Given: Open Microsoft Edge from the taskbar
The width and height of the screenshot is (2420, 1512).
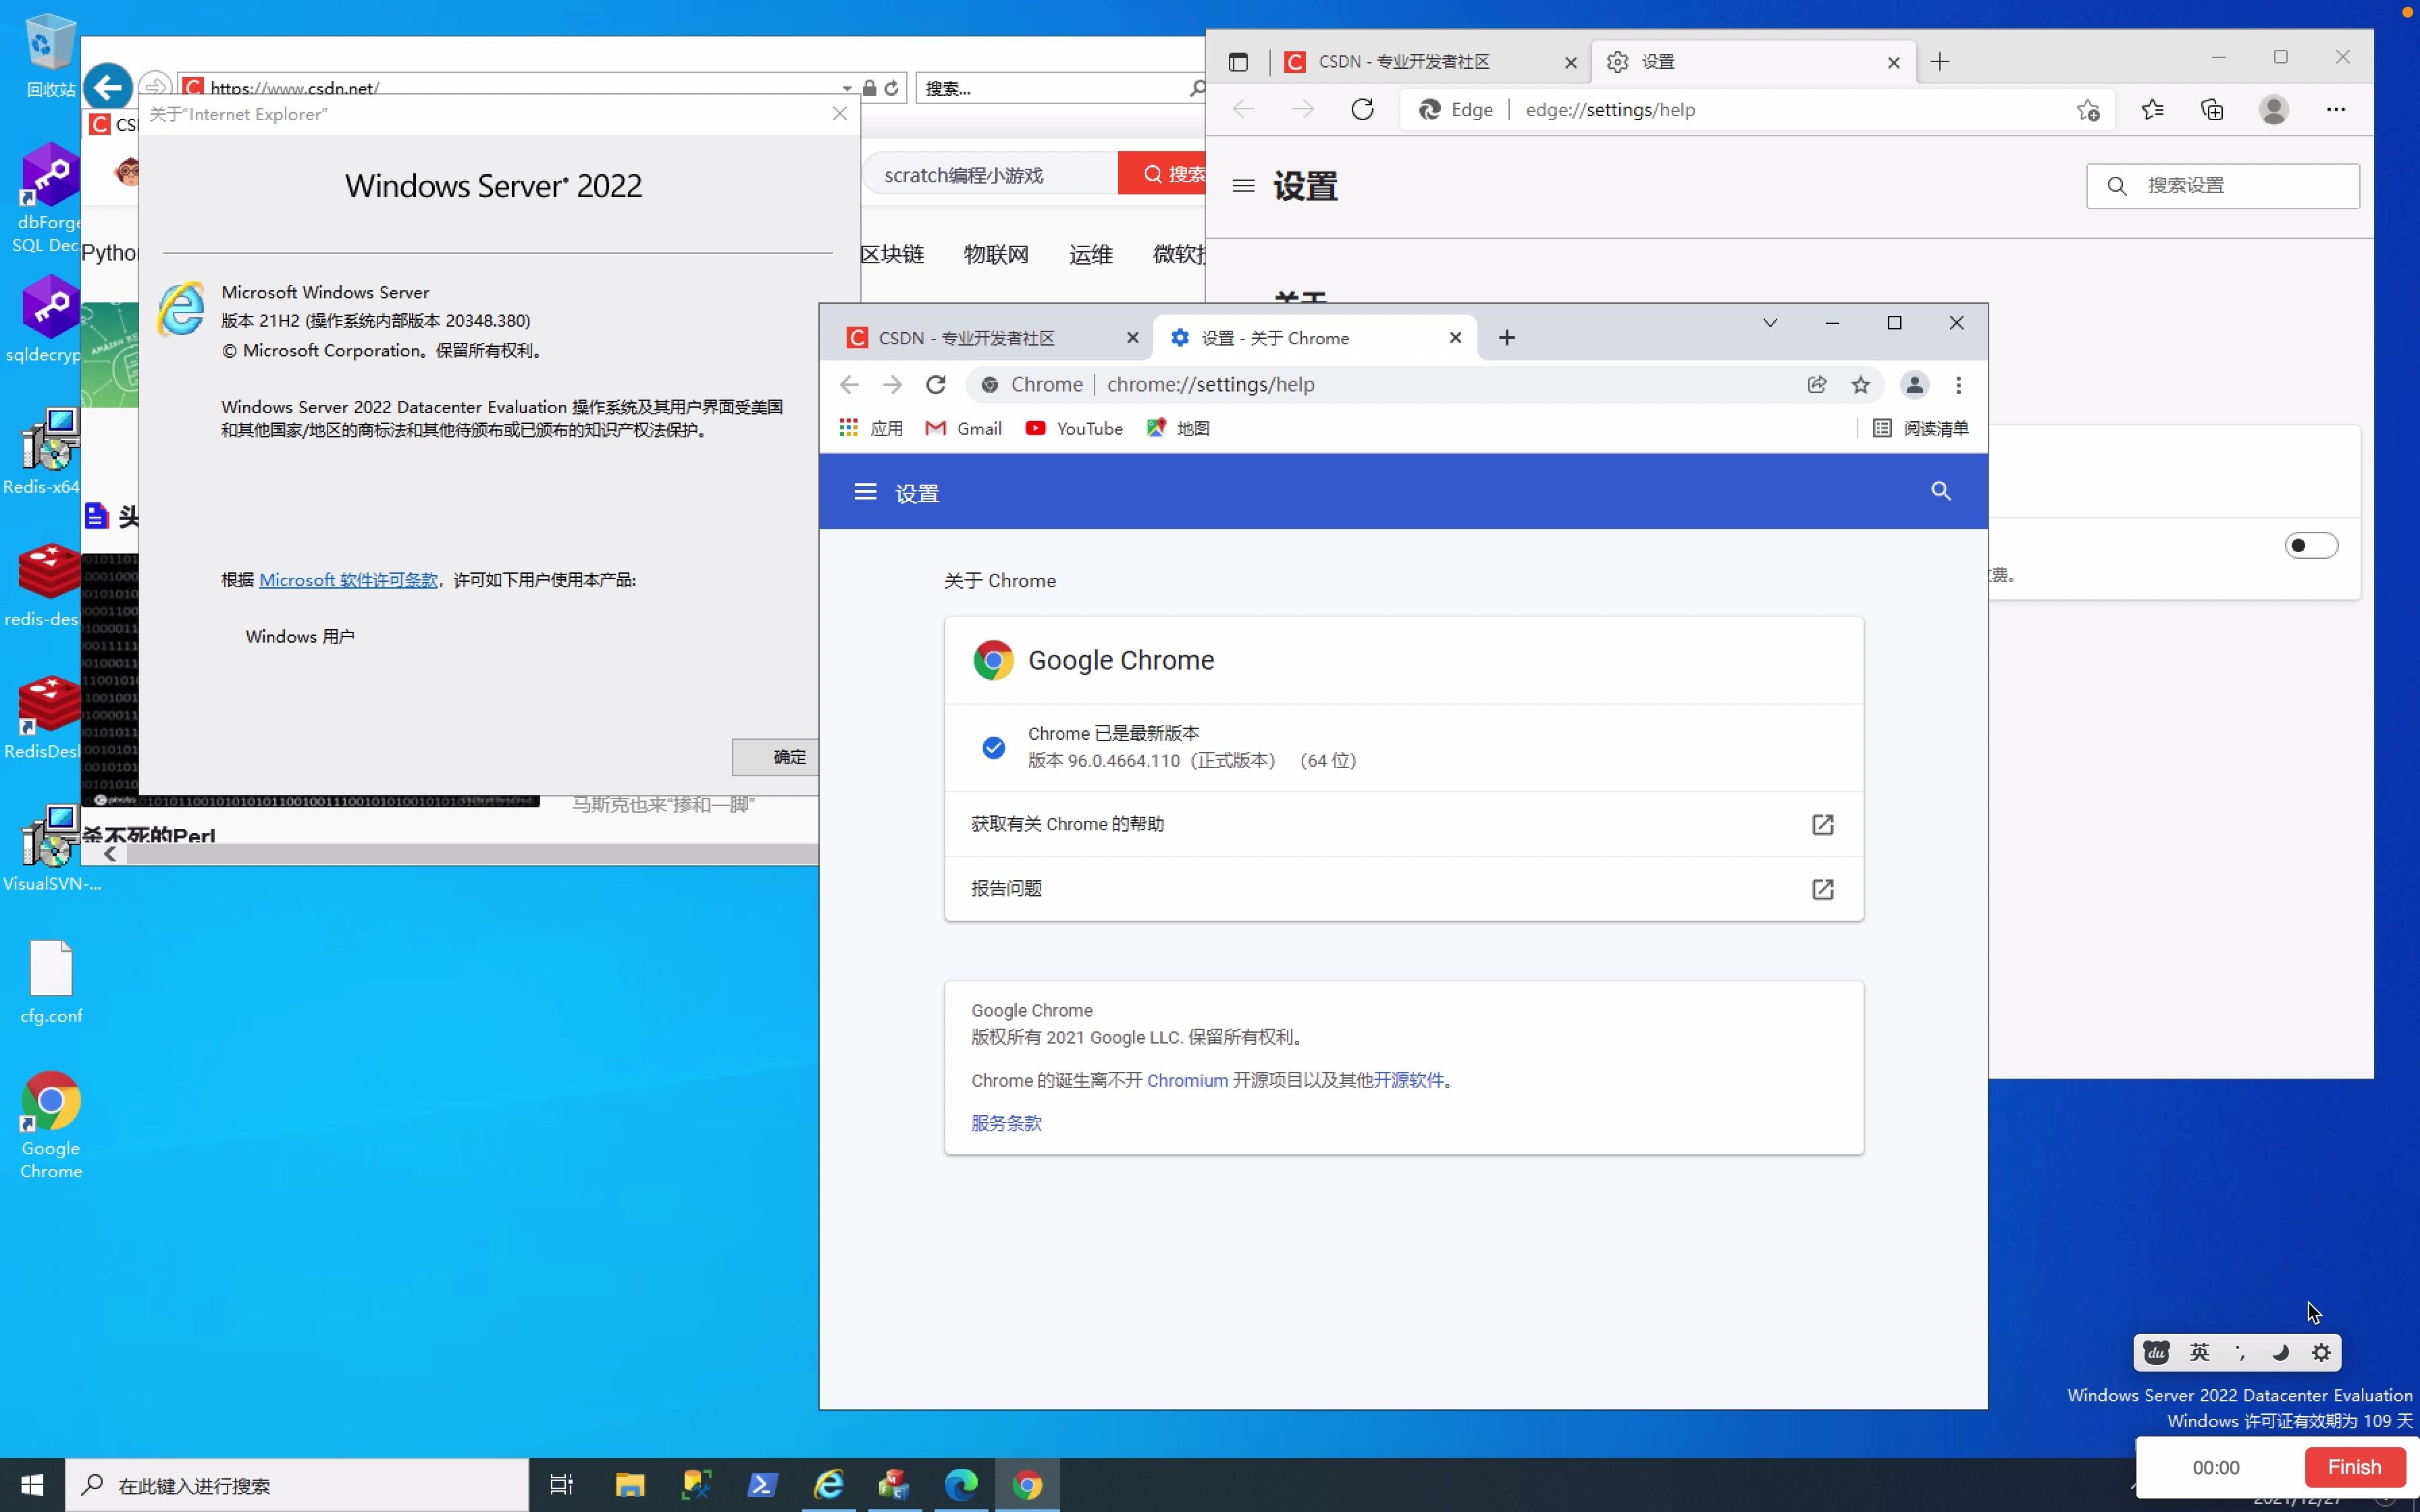Looking at the screenshot, I should coord(961,1485).
